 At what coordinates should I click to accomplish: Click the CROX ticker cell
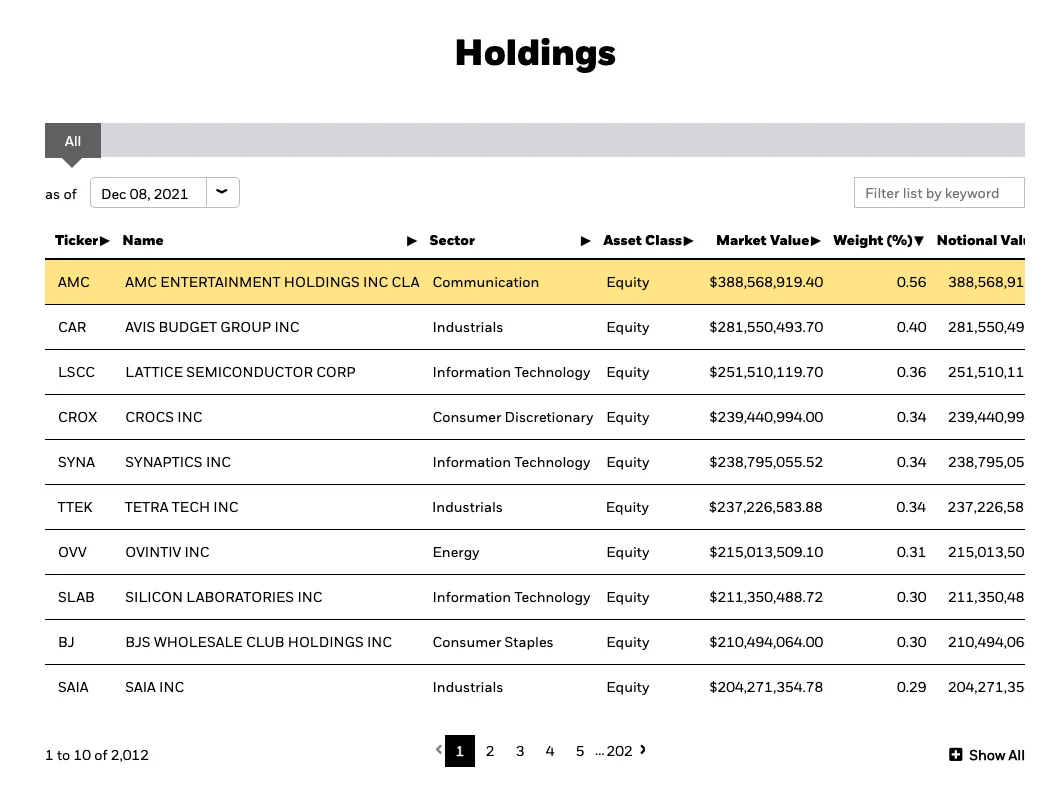78,417
